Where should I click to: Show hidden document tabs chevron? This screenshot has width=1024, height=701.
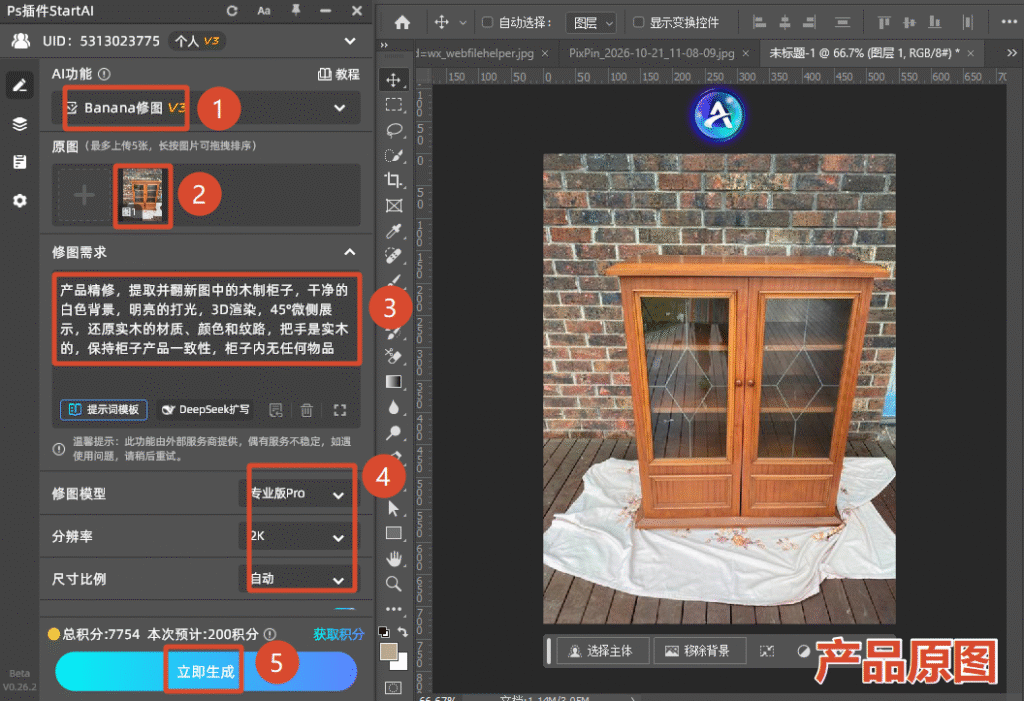1011,53
